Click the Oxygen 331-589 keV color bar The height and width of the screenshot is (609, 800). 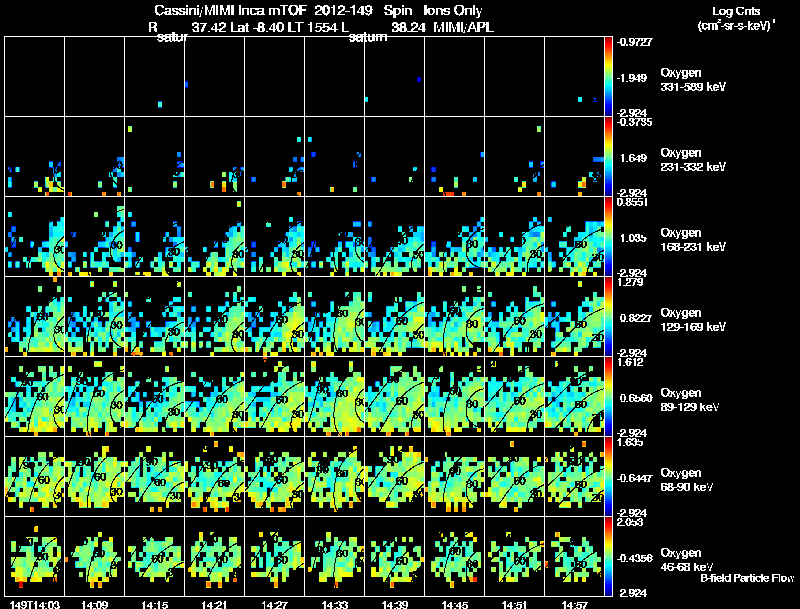point(608,77)
